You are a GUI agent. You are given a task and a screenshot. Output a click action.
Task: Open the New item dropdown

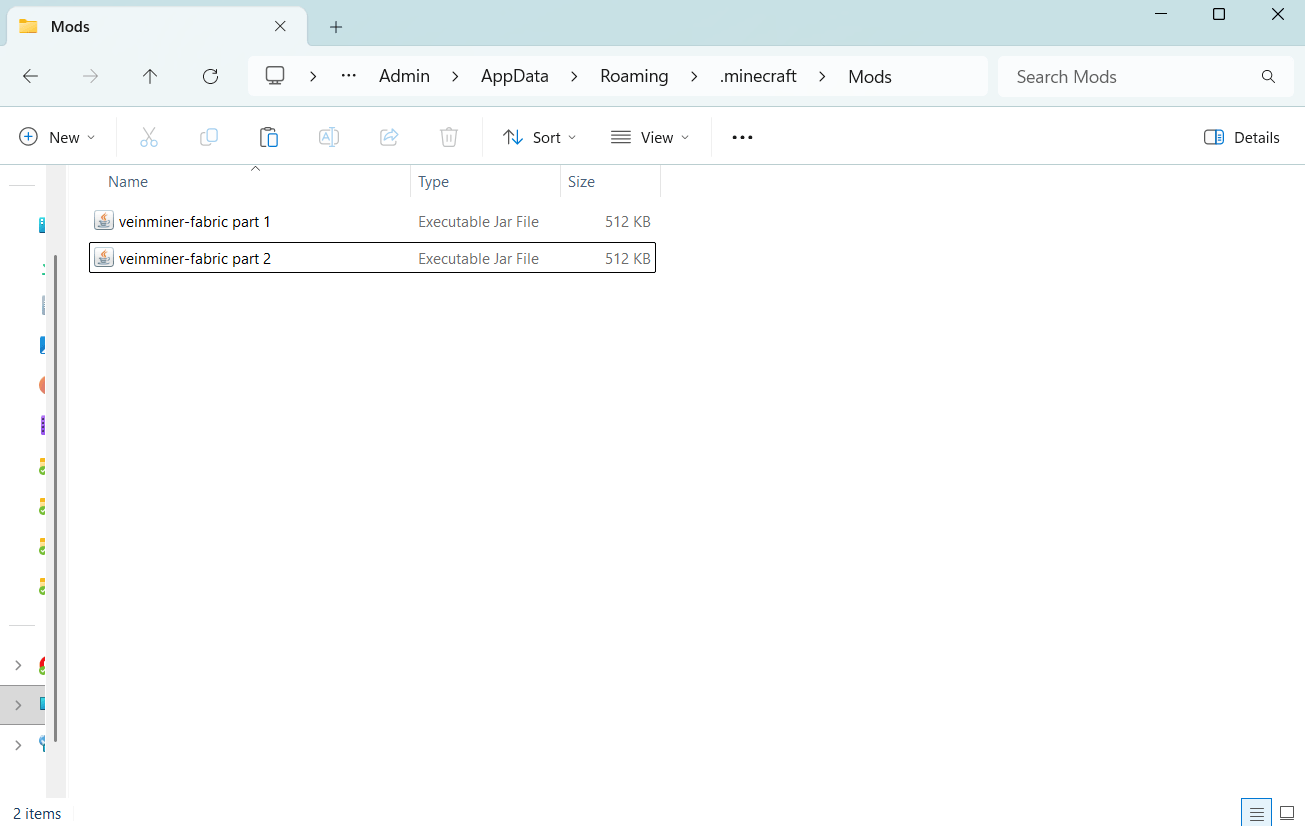coord(58,137)
